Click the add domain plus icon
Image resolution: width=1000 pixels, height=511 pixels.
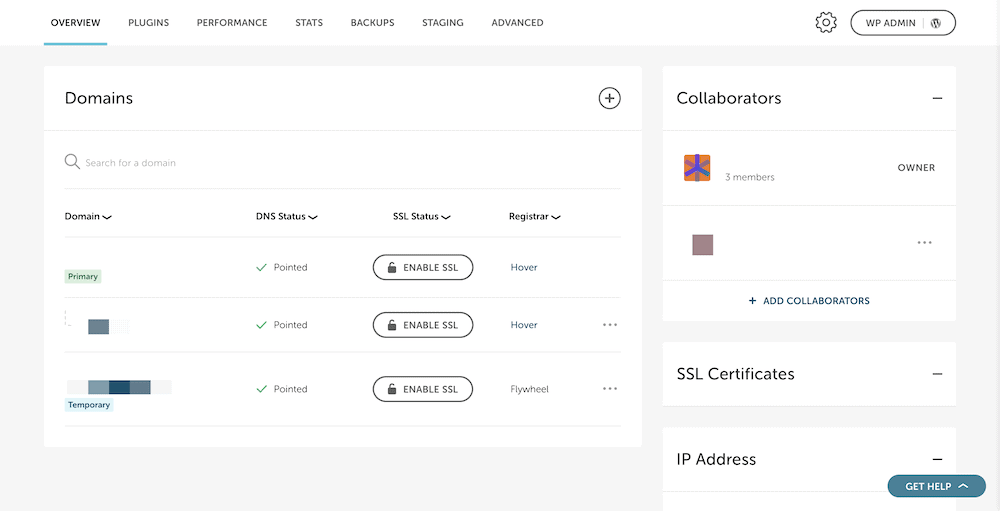click(x=609, y=98)
